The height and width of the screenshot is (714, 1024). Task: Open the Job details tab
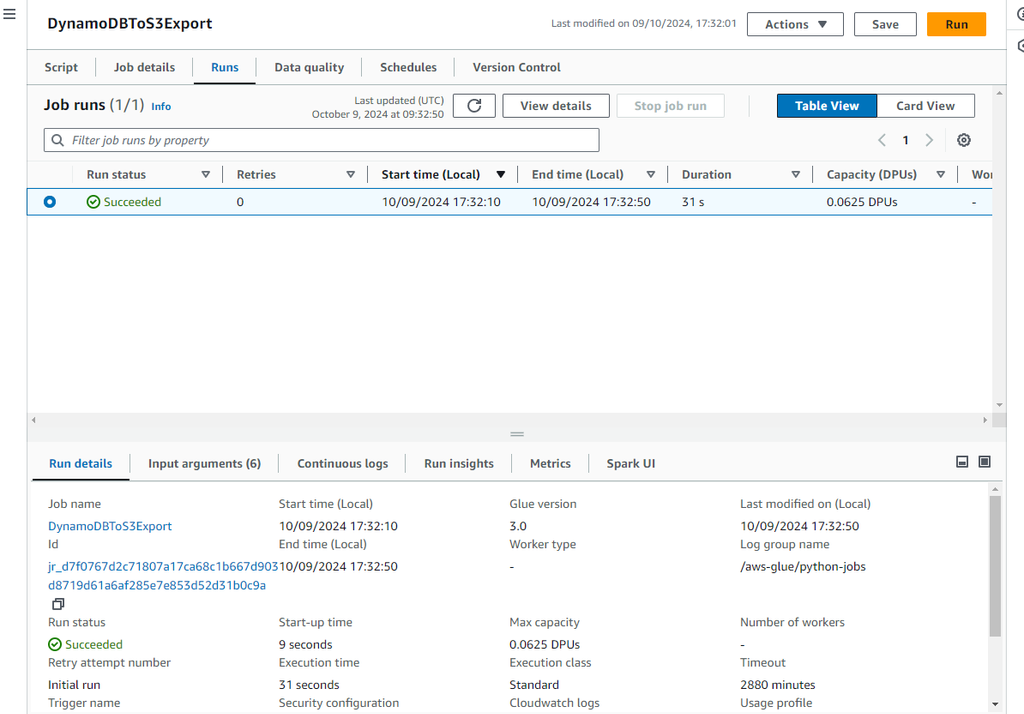tap(144, 67)
